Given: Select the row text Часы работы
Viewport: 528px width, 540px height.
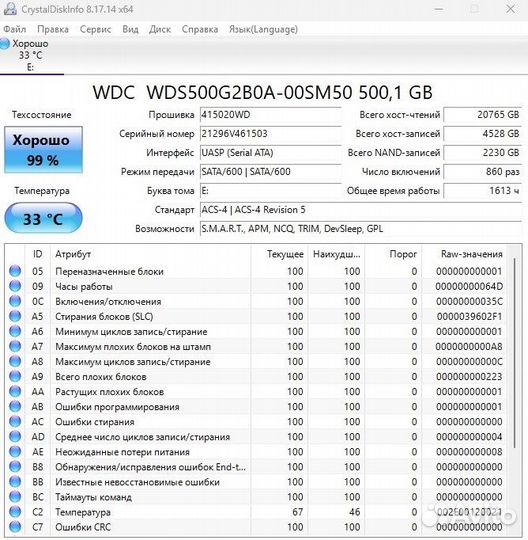Looking at the screenshot, I should [x=84, y=286].
